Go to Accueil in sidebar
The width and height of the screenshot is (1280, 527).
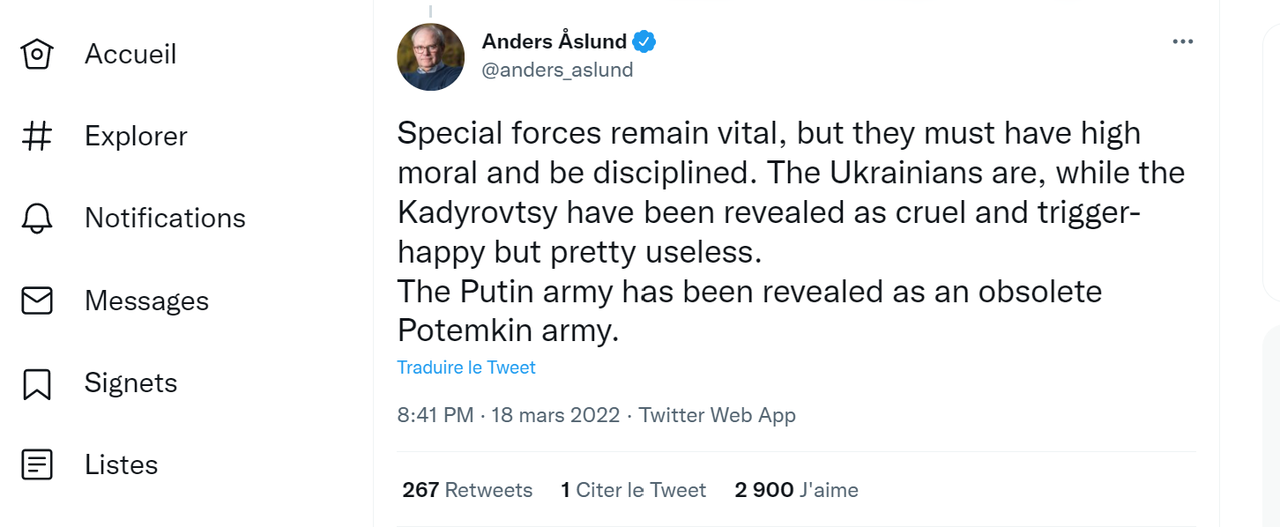[130, 54]
